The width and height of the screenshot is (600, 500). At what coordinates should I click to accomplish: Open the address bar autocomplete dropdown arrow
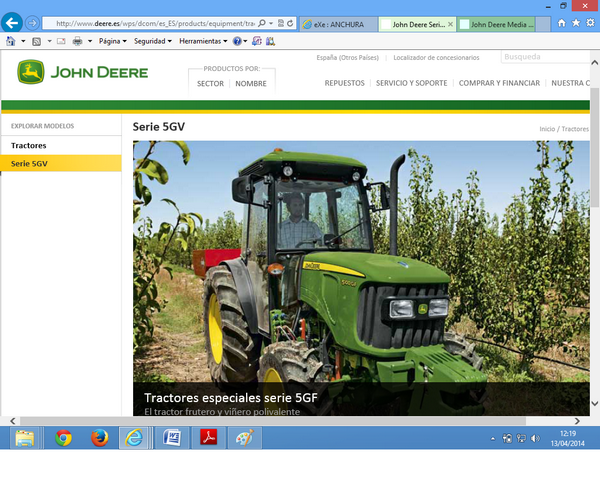tap(271, 23)
